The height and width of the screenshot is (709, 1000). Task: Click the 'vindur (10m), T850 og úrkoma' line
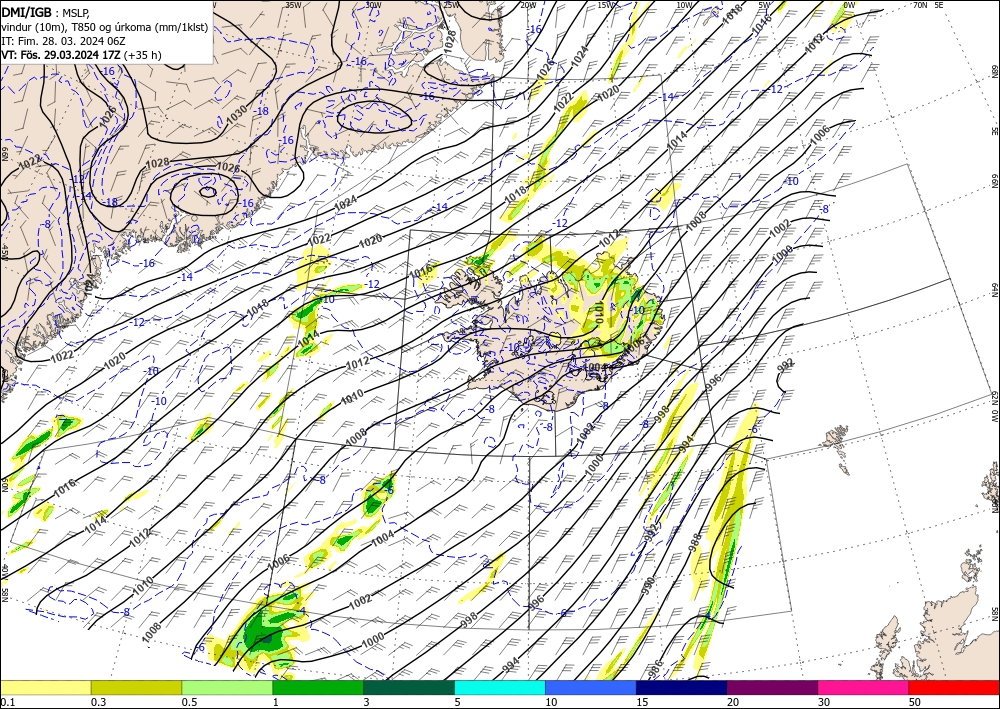[105, 27]
